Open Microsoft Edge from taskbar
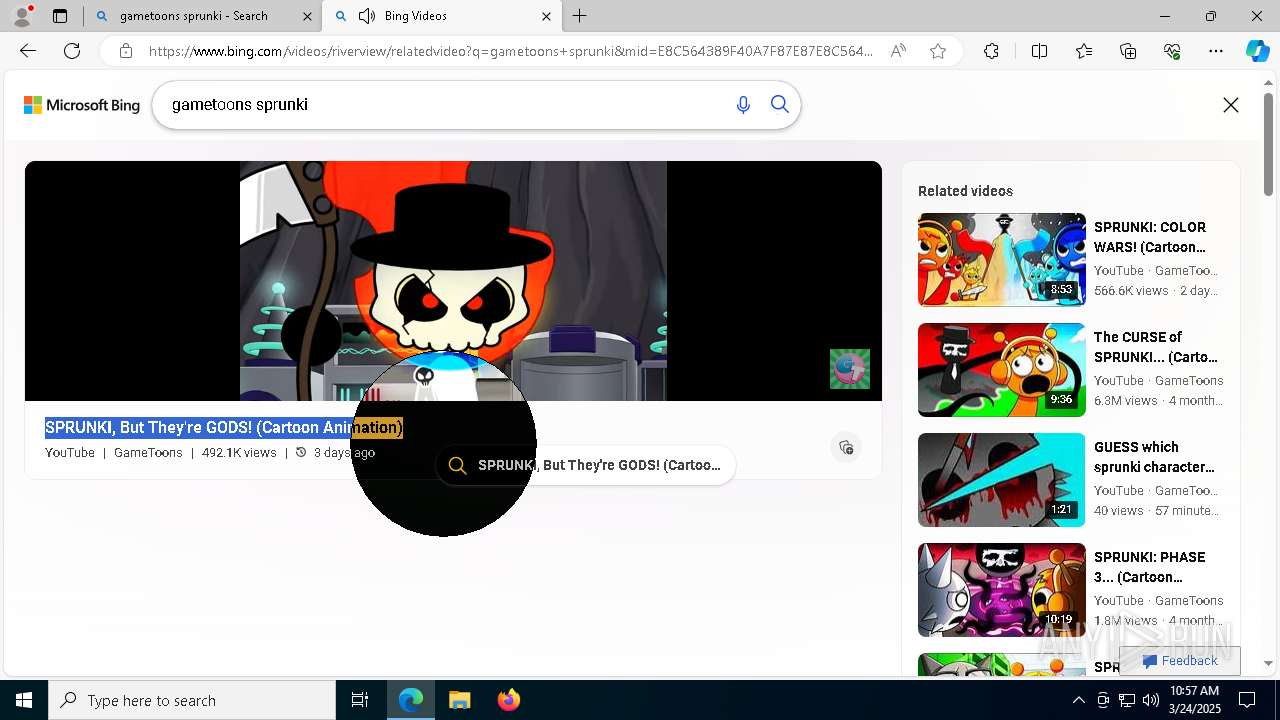The height and width of the screenshot is (720, 1280). (411, 700)
